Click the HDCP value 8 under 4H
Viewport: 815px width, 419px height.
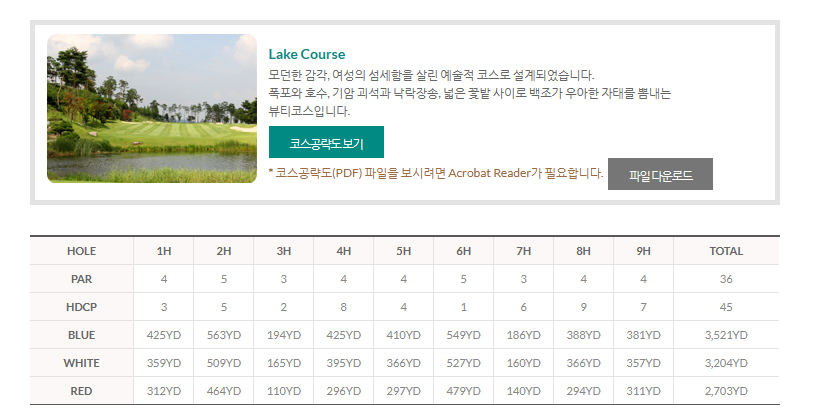[344, 307]
